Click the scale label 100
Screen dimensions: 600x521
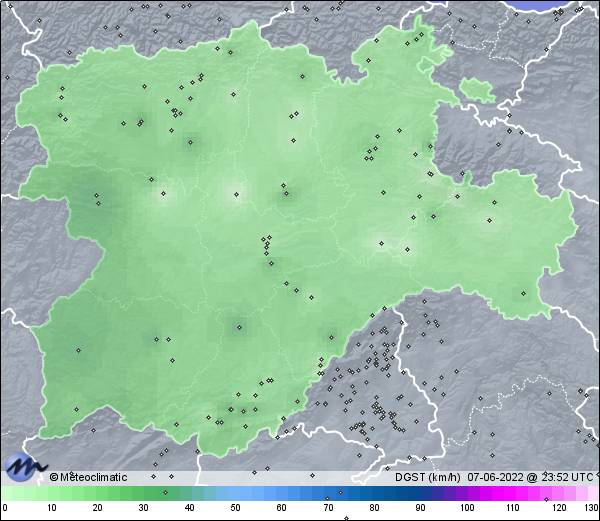tap(467, 508)
